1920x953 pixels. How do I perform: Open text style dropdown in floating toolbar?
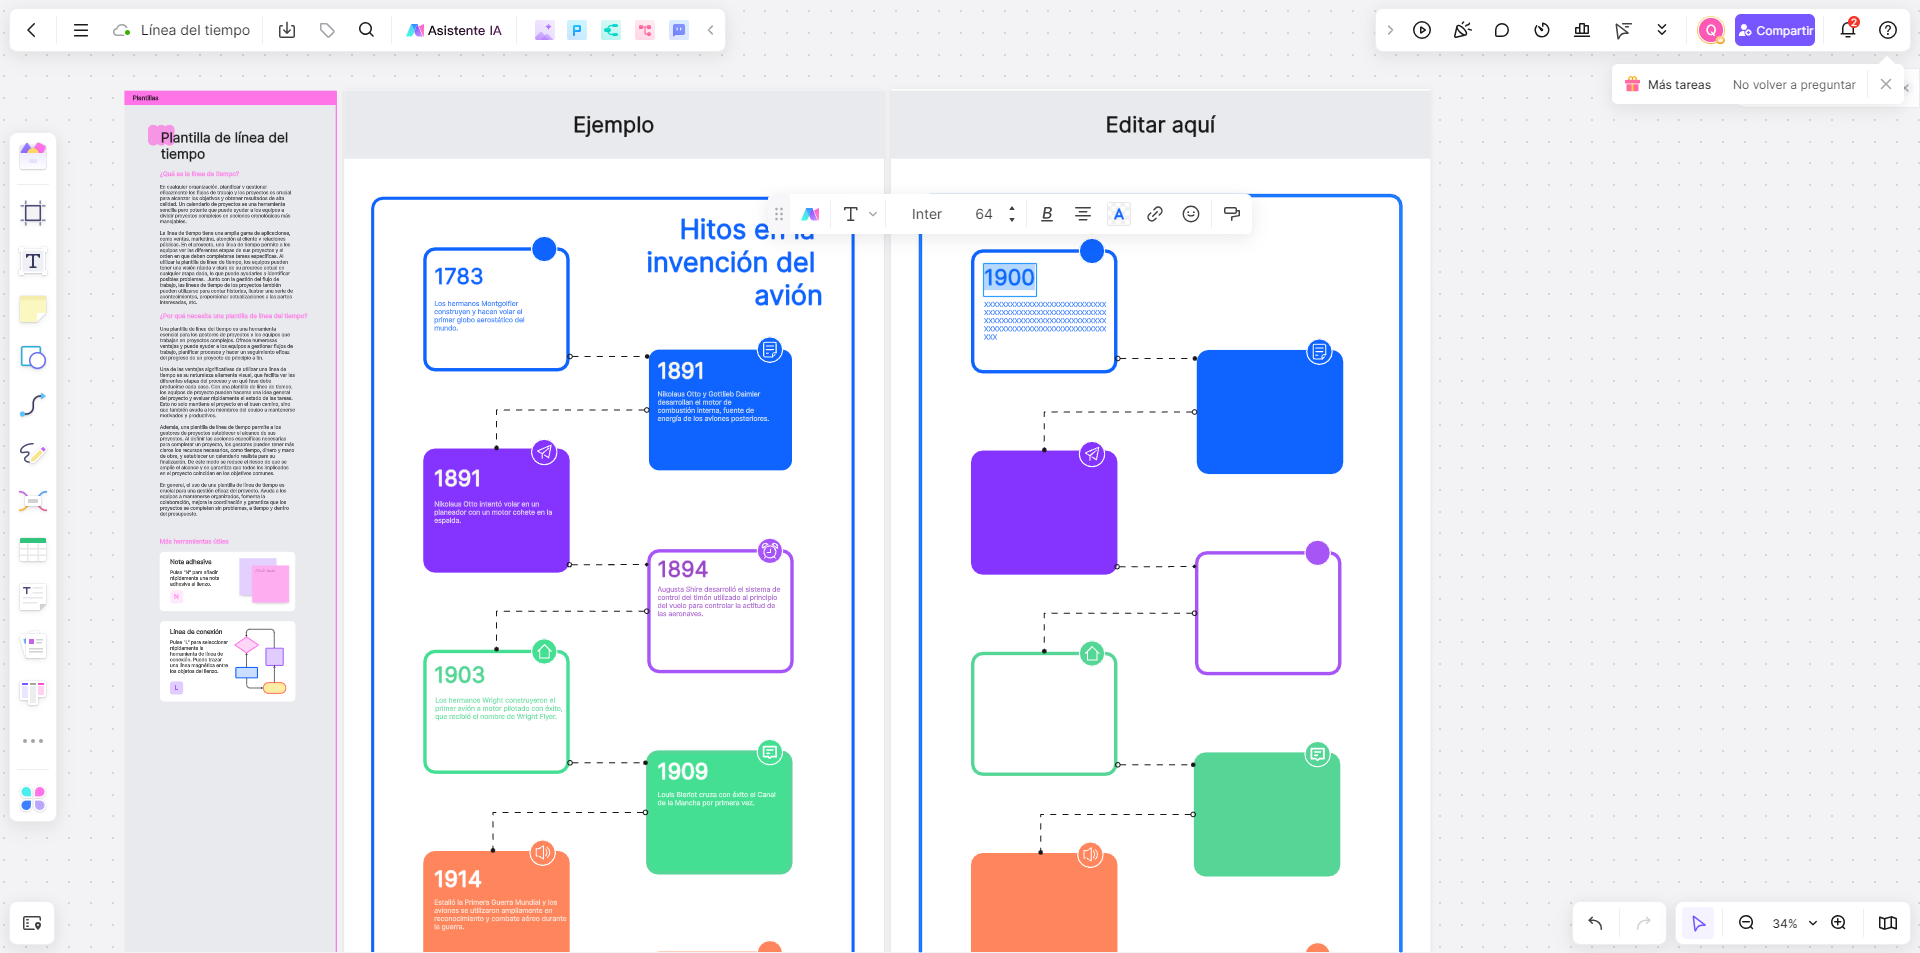[859, 214]
